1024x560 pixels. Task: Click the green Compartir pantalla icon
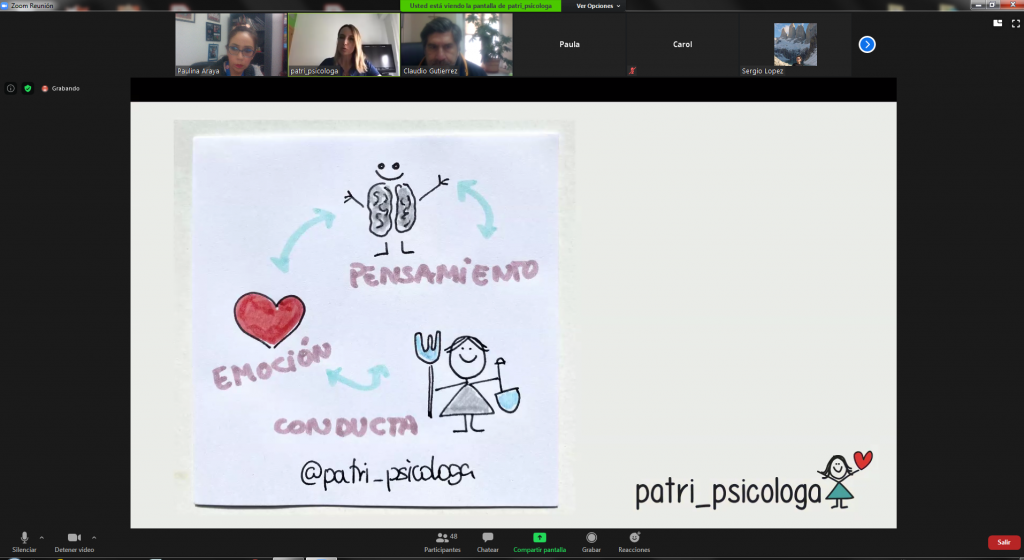[x=540, y=538]
